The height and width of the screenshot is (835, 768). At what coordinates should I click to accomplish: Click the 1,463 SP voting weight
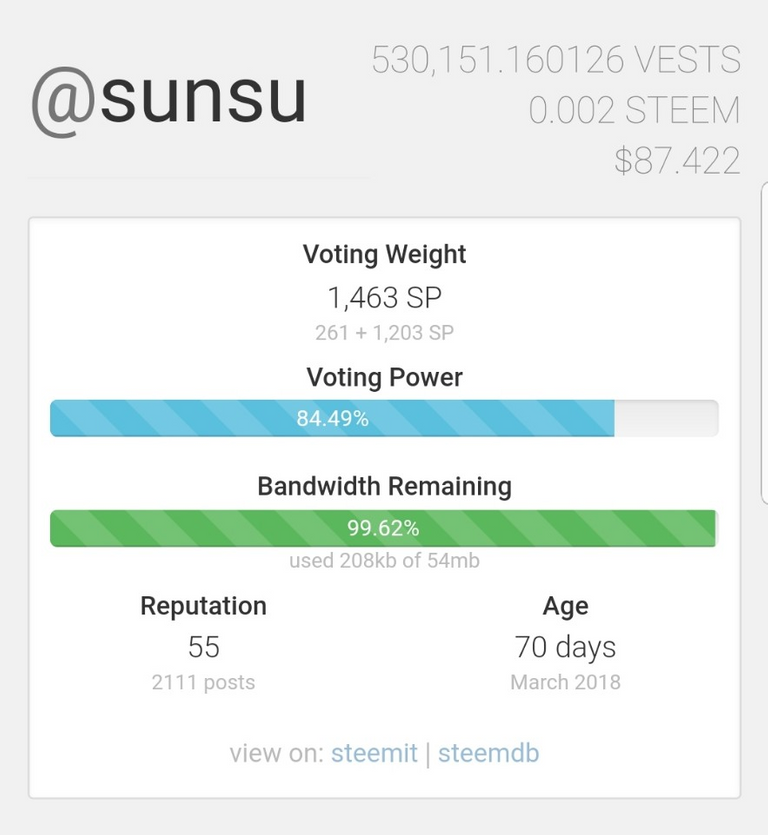click(384, 297)
